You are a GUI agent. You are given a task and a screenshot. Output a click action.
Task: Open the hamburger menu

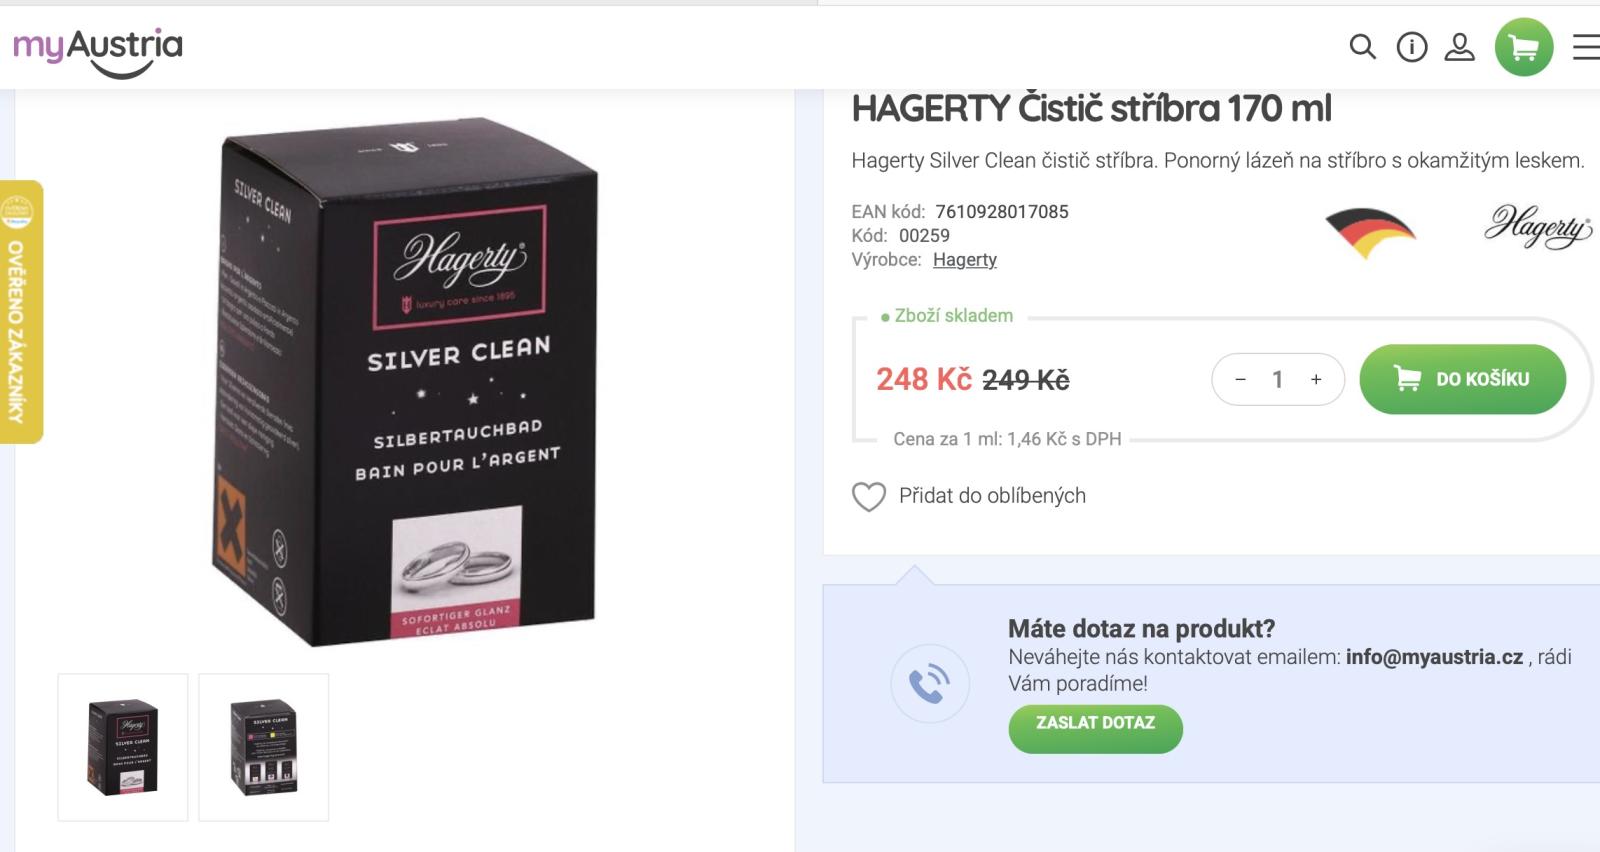click(1586, 47)
